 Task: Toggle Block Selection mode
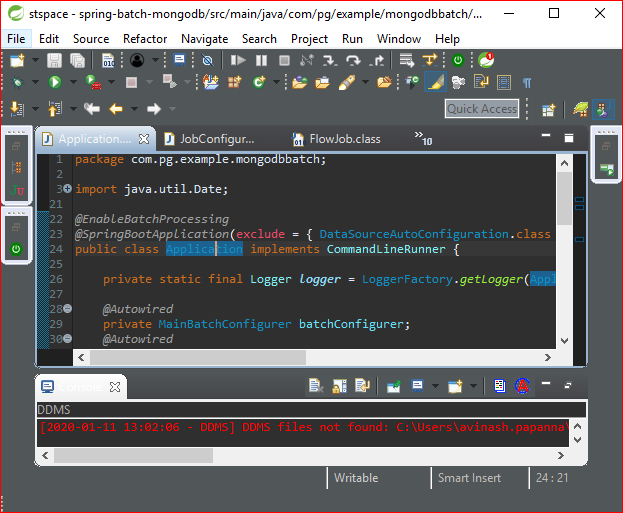point(504,82)
